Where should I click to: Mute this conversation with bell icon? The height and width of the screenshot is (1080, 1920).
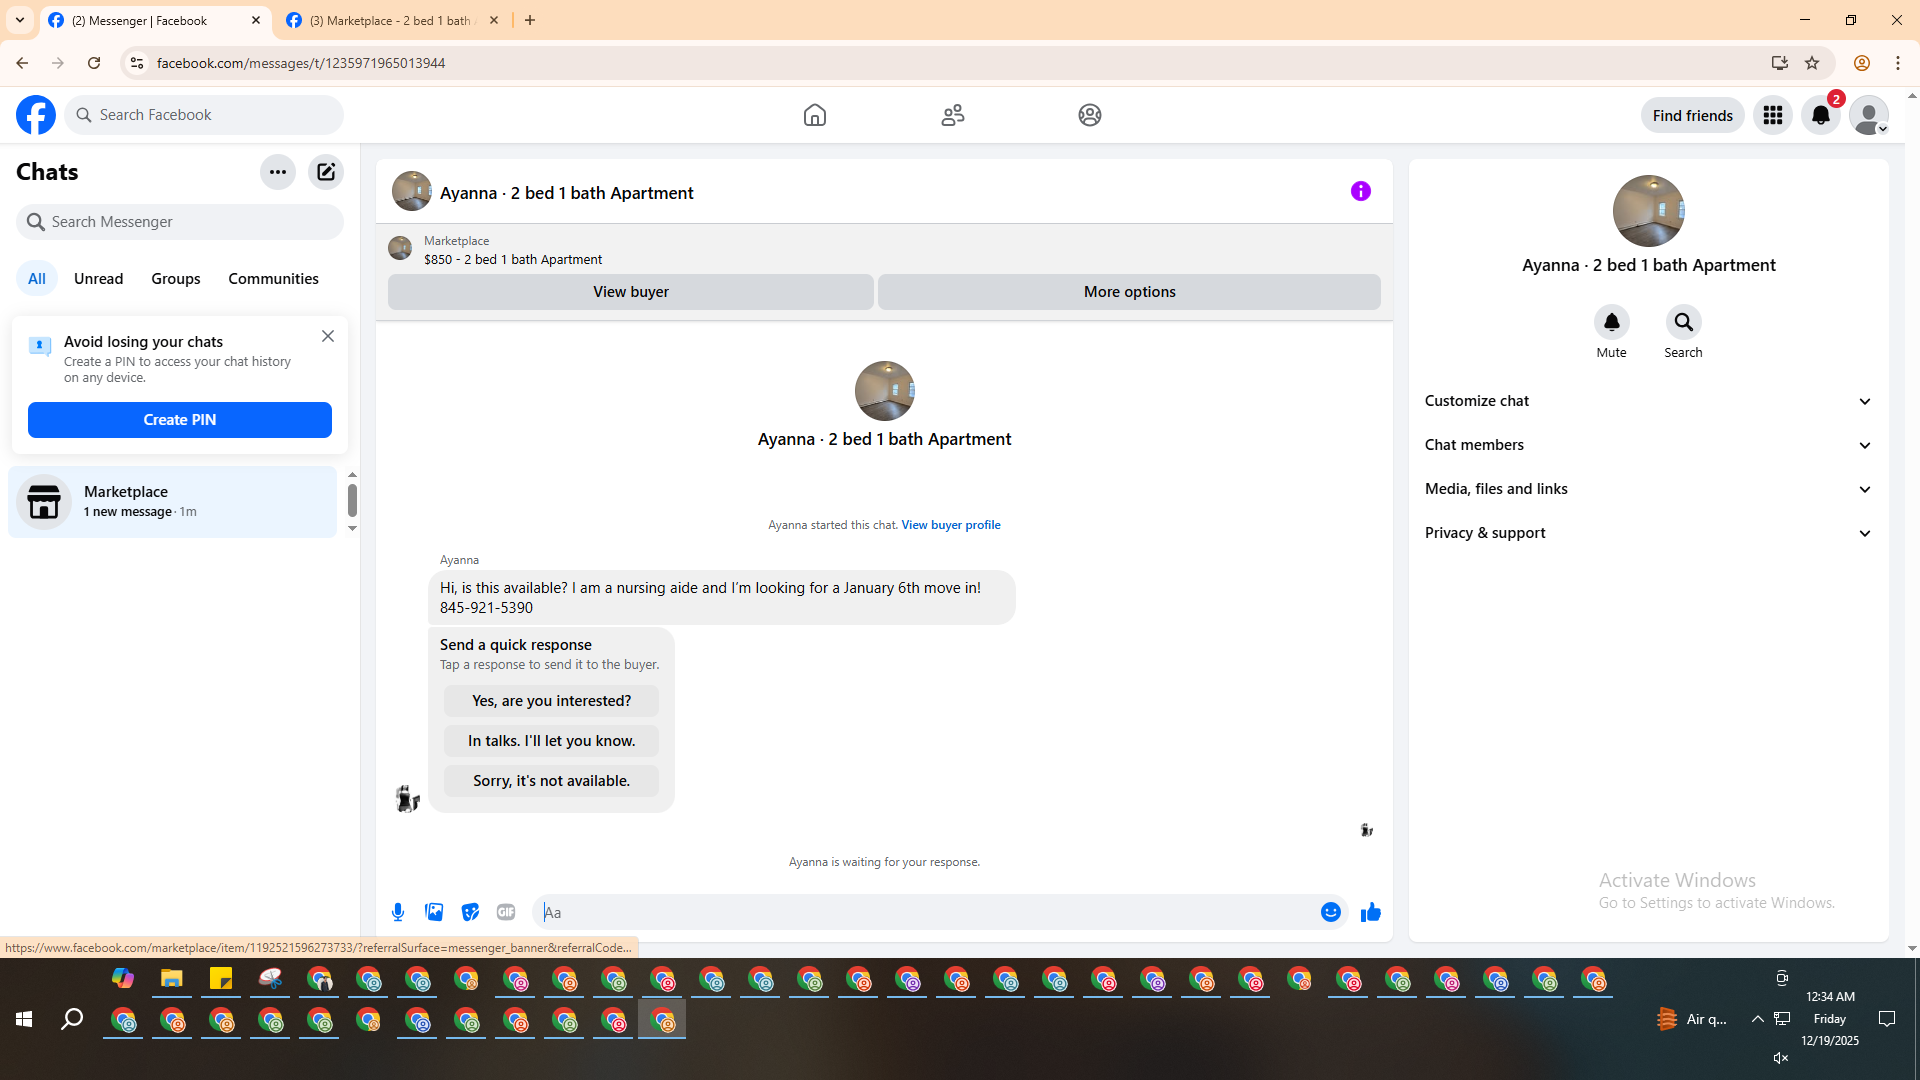pyautogui.click(x=1611, y=323)
